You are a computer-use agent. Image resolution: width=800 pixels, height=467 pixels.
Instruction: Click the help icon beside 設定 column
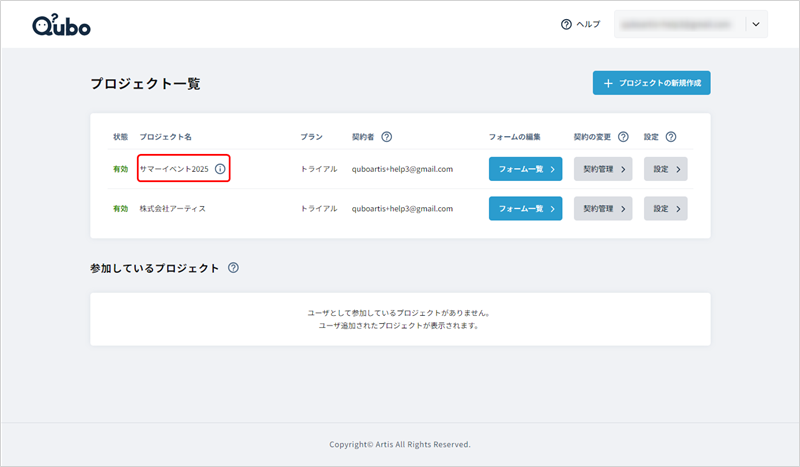(x=671, y=136)
